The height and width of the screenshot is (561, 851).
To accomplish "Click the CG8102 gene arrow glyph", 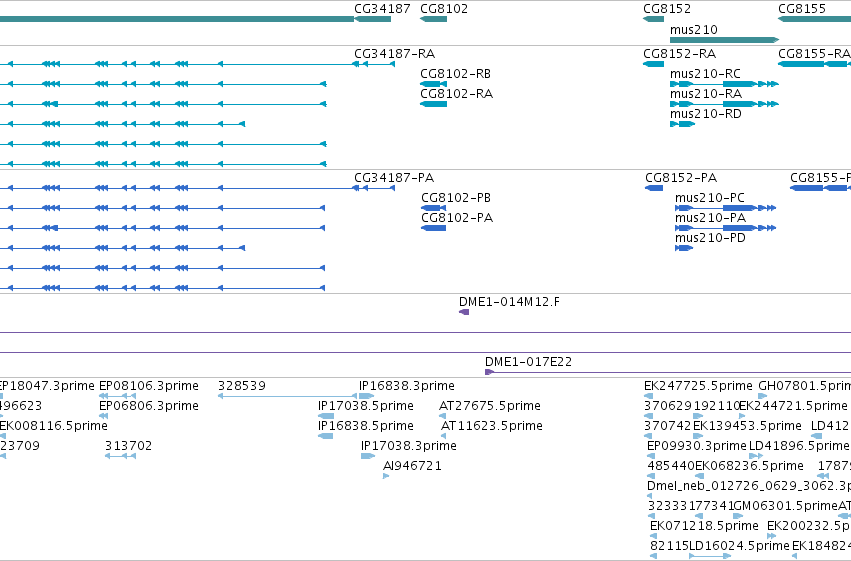I will tap(434, 19).
